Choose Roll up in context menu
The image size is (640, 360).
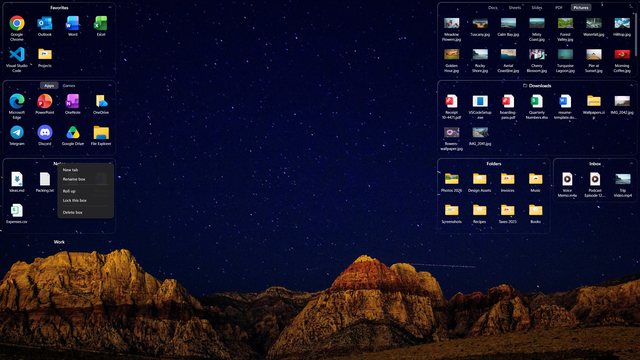pos(85,191)
